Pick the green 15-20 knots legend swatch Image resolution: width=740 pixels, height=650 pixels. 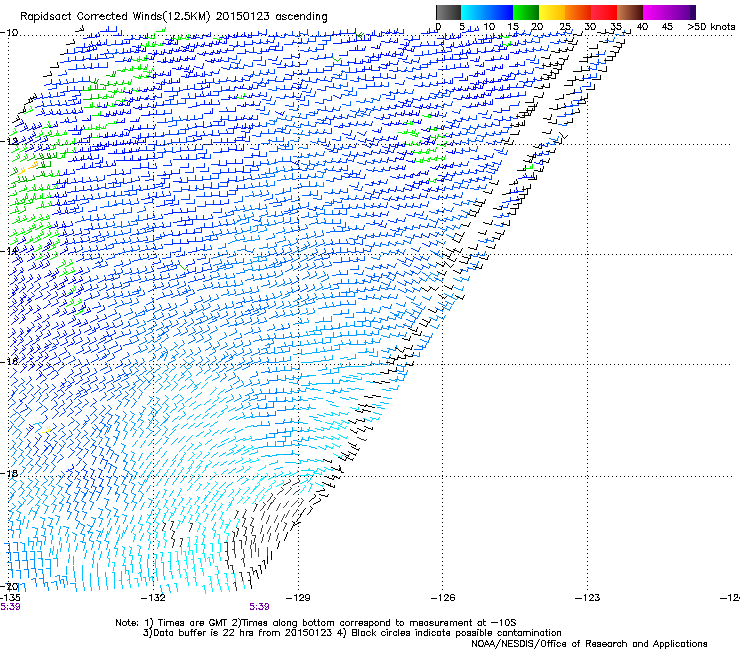click(526, 12)
